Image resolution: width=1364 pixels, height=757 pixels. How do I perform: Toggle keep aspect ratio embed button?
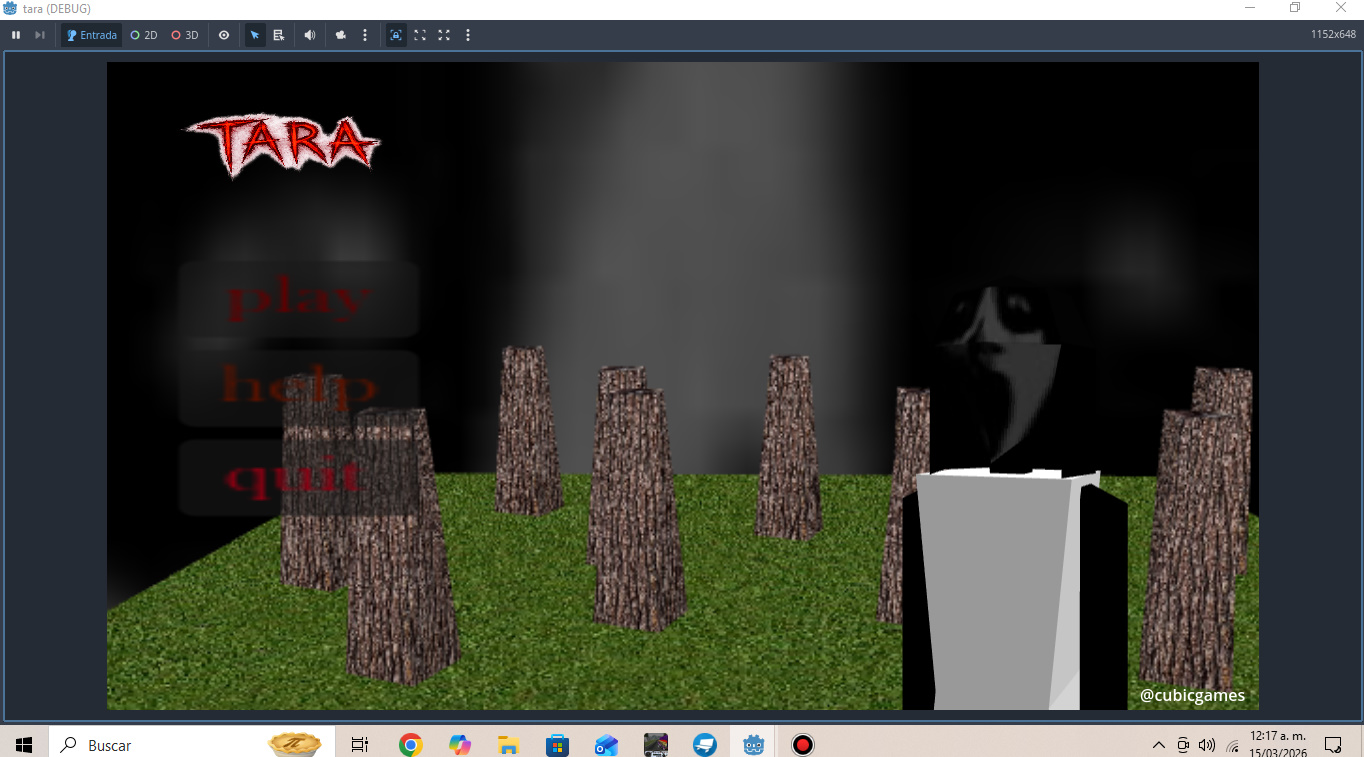tap(396, 35)
